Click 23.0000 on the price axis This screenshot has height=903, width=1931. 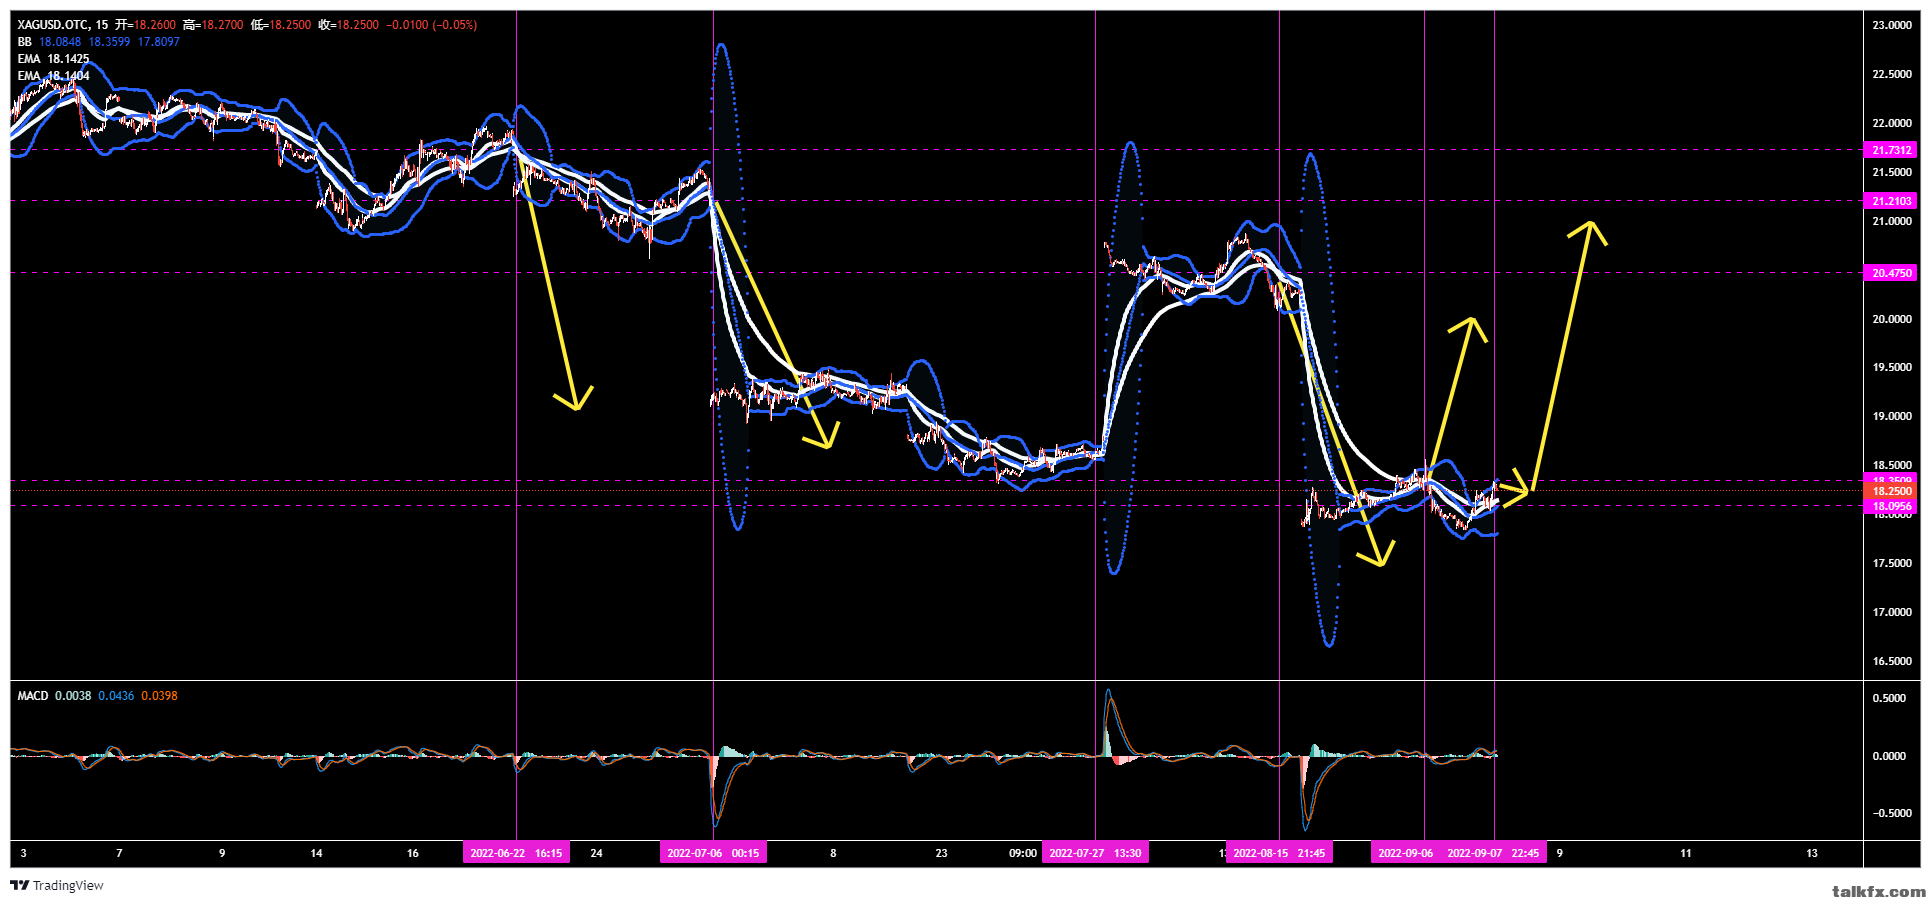click(x=1891, y=25)
